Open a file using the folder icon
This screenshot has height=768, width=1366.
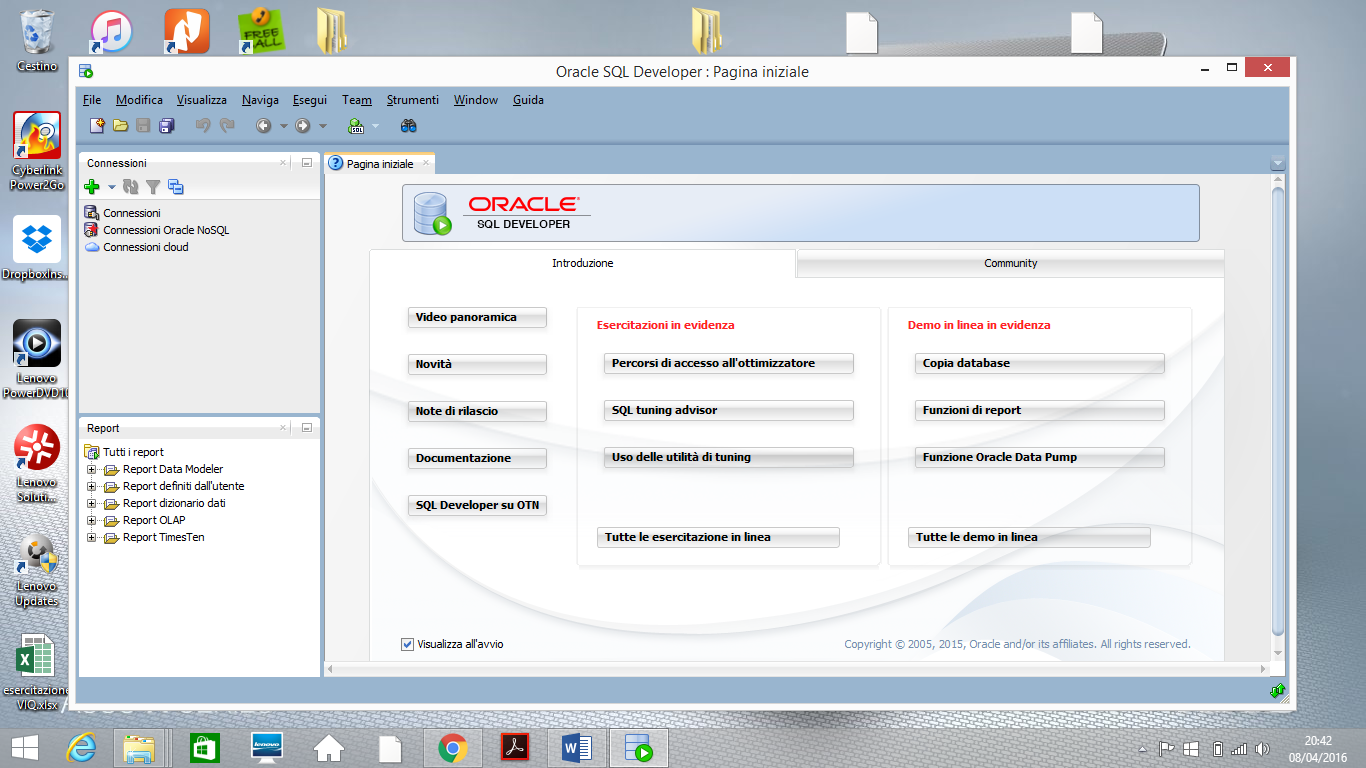(x=120, y=126)
